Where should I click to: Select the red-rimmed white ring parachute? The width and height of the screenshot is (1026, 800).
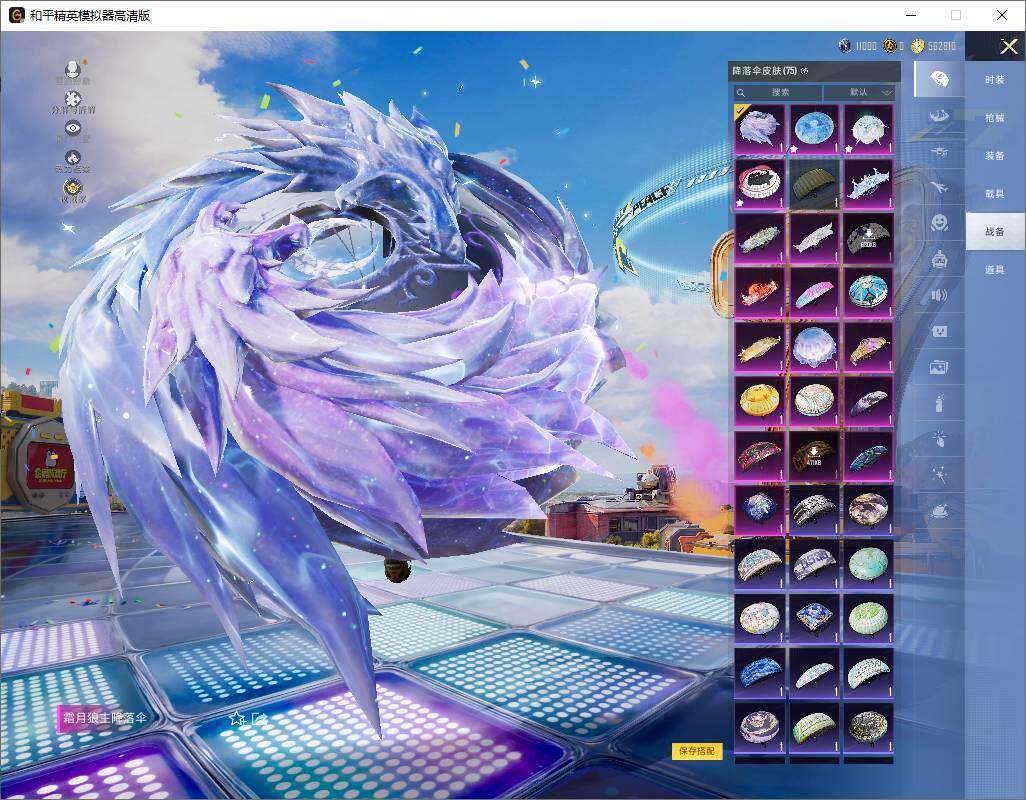tap(759, 183)
